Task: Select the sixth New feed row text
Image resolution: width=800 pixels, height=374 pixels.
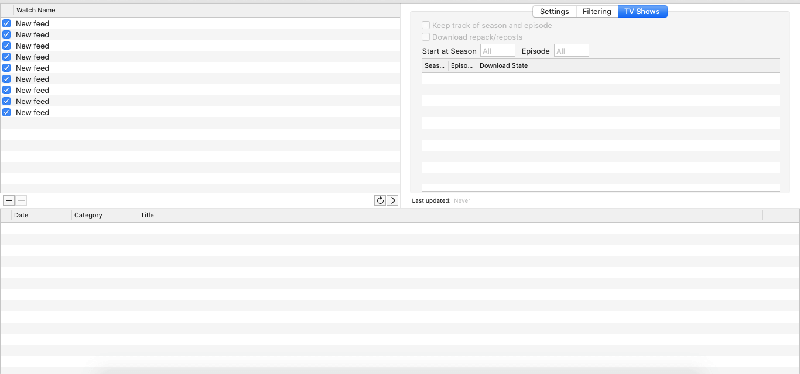Action: (x=32, y=79)
